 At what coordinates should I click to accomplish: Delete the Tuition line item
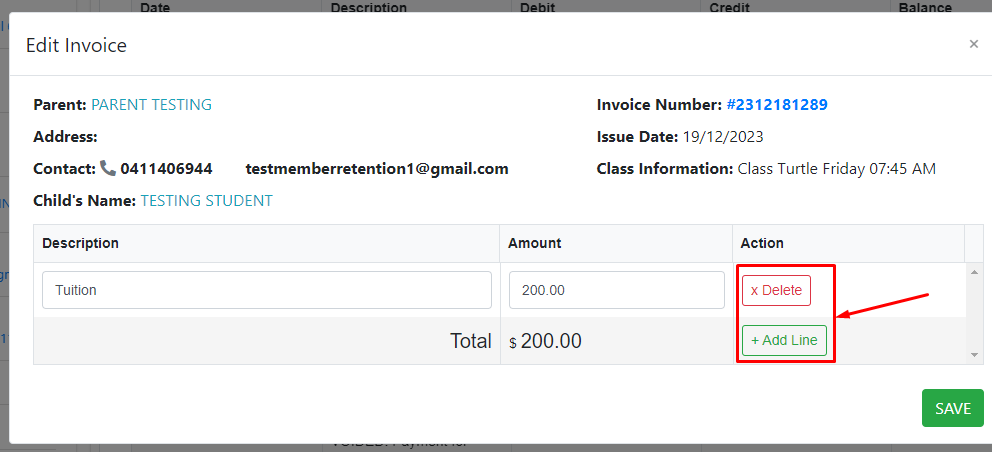coord(776,291)
